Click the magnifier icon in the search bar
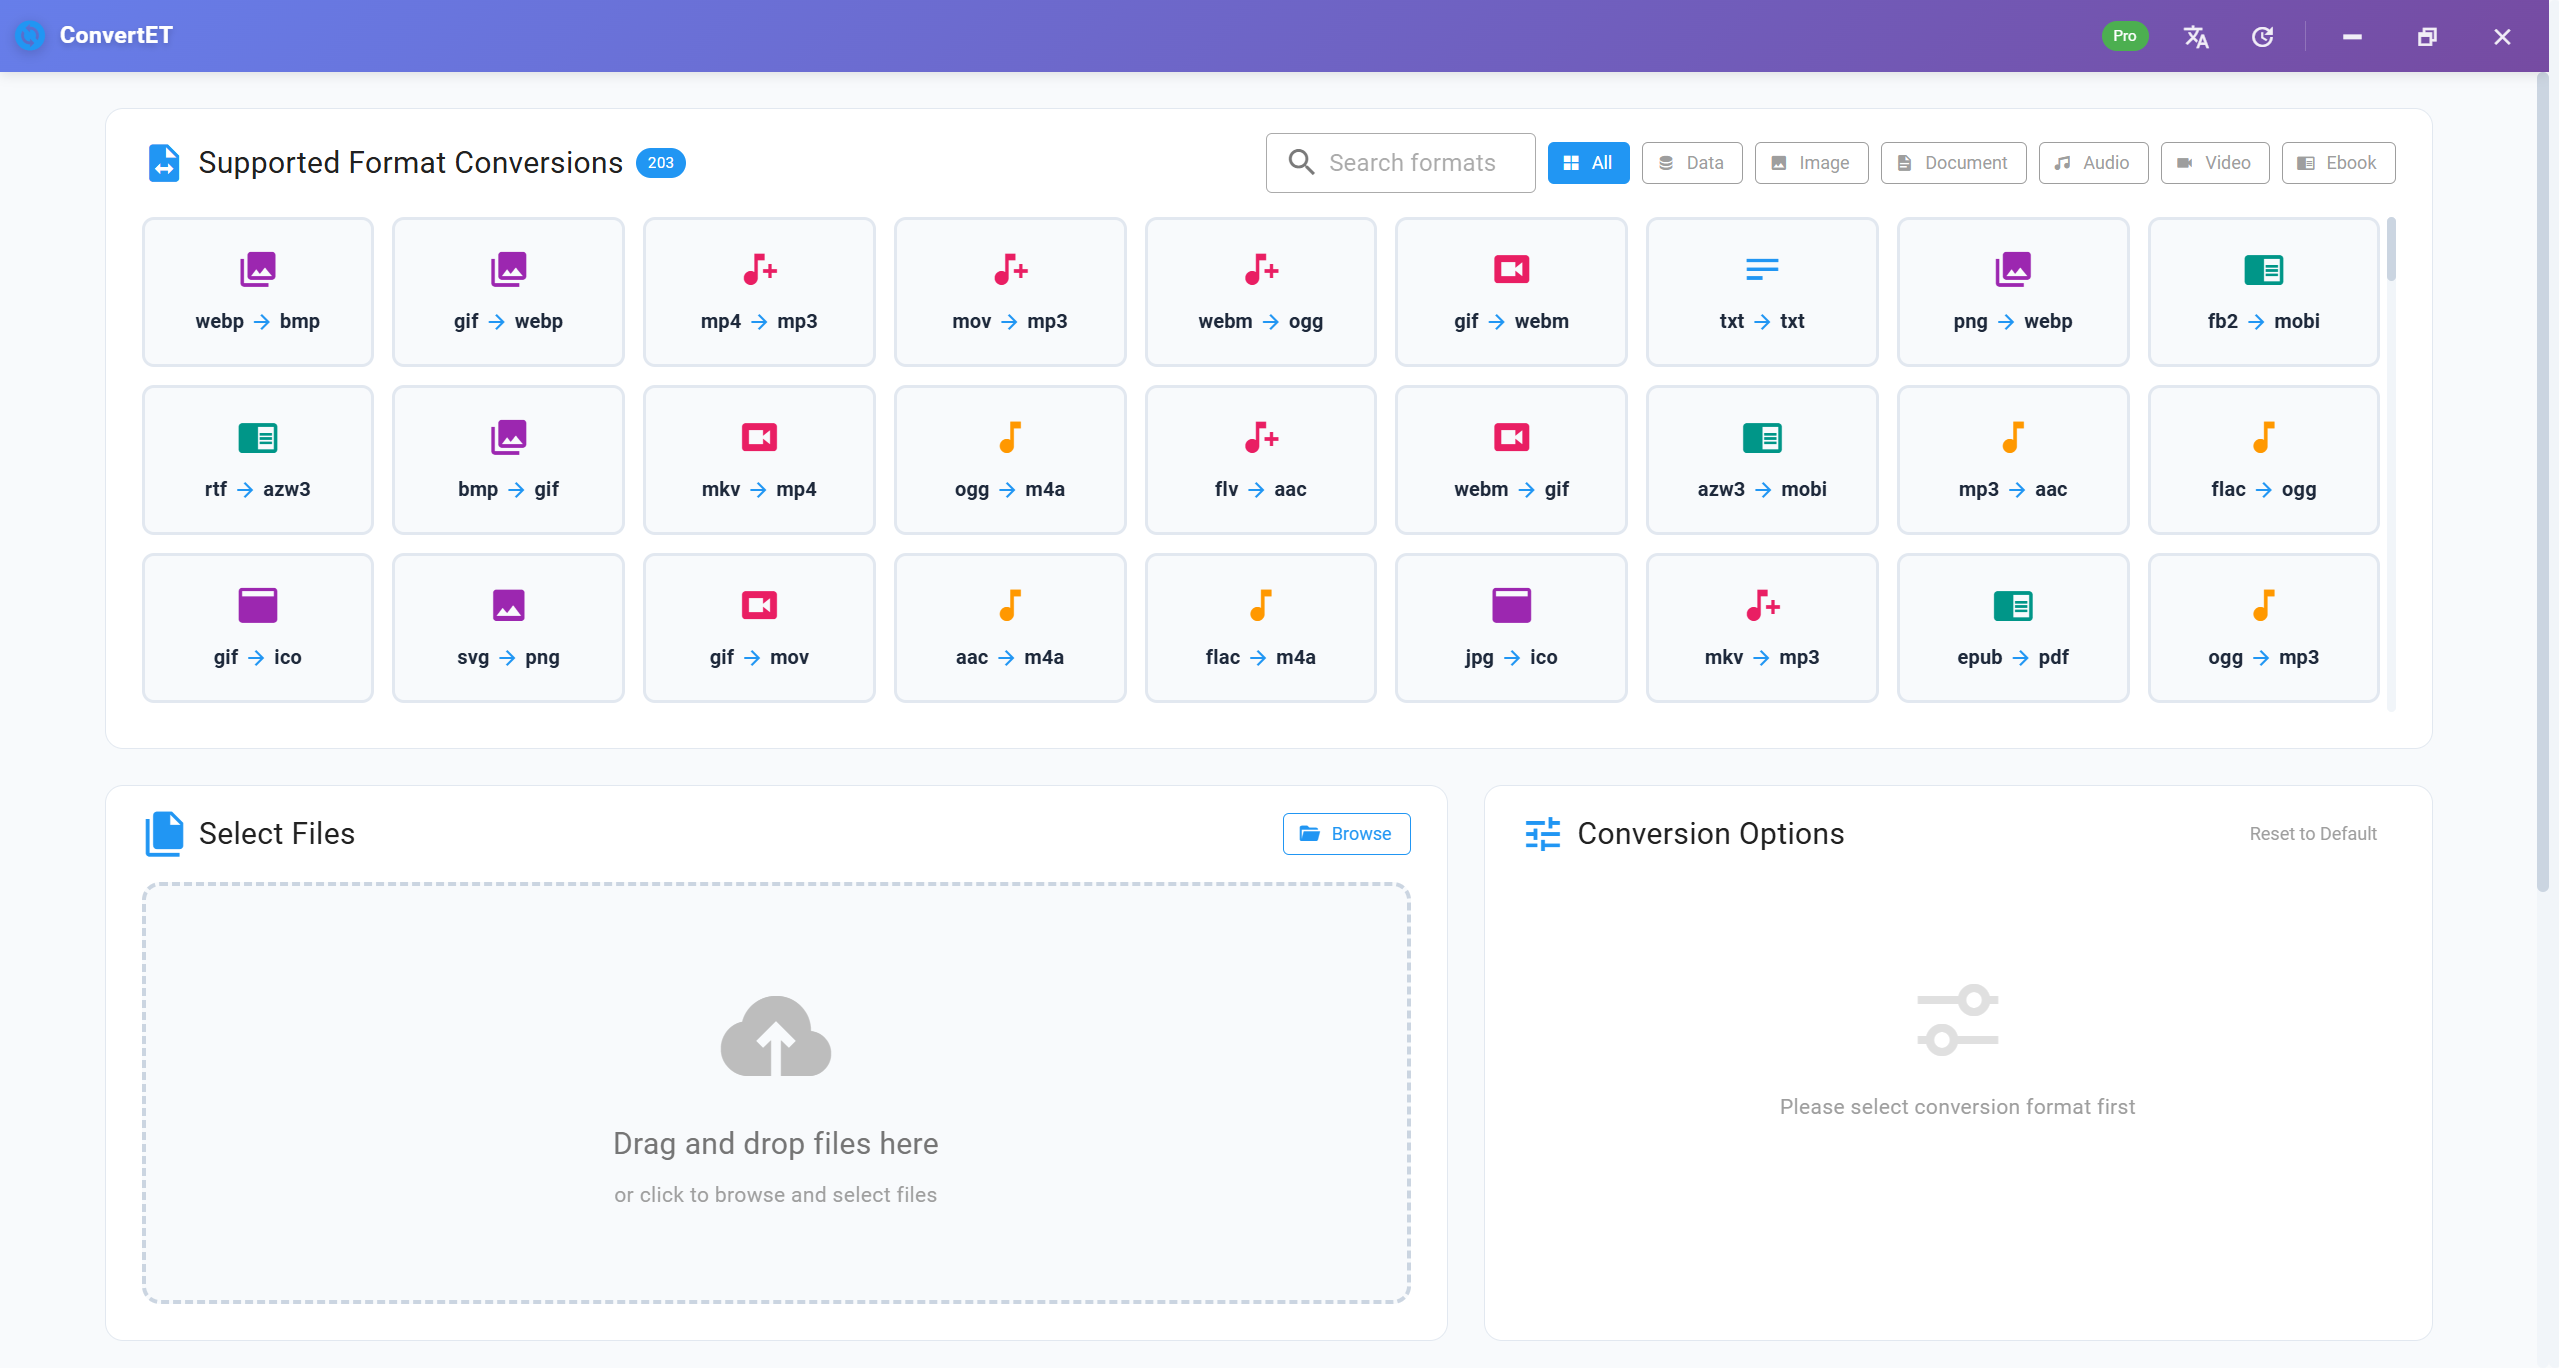Image resolution: width=2559 pixels, height=1368 pixels. (1302, 162)
